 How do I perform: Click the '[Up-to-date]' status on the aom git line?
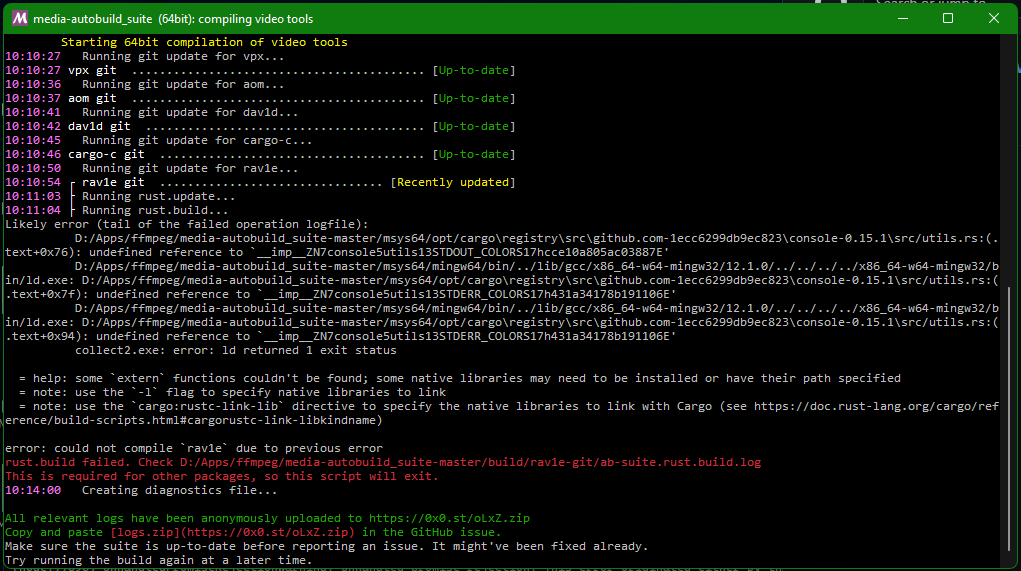(474, 98)
